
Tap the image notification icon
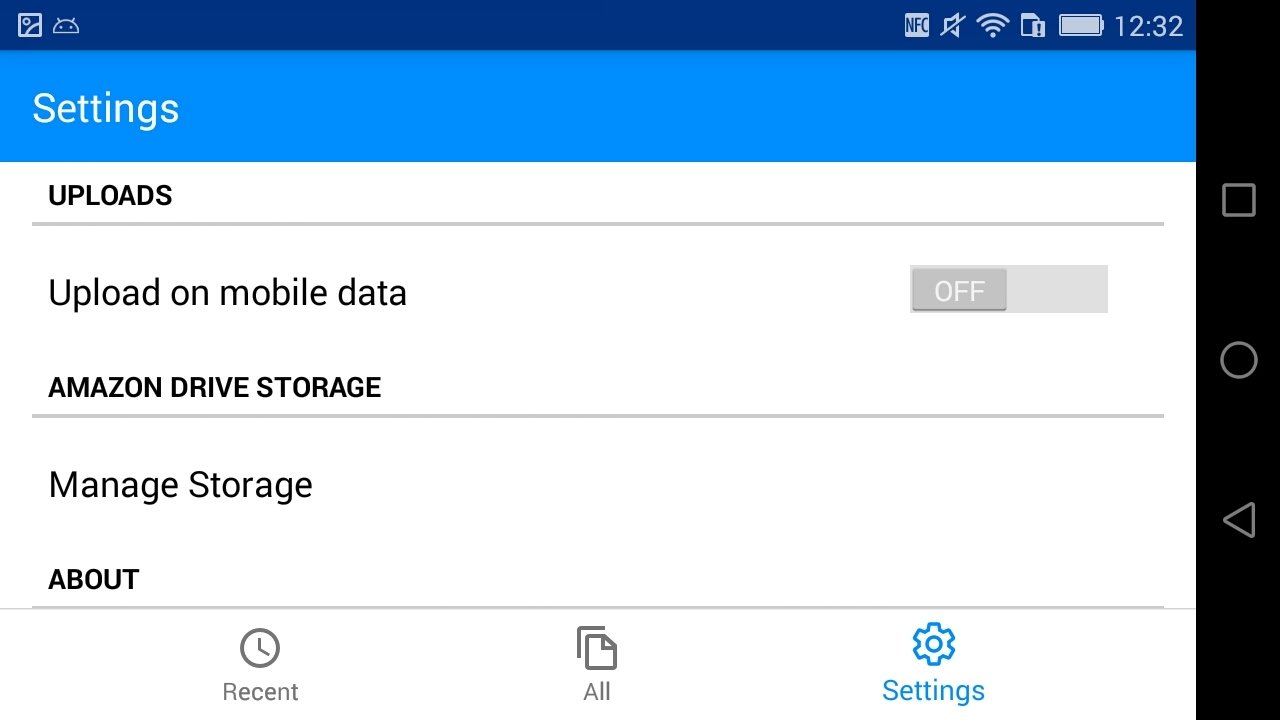pyautogui.click(x=30, y=25)
